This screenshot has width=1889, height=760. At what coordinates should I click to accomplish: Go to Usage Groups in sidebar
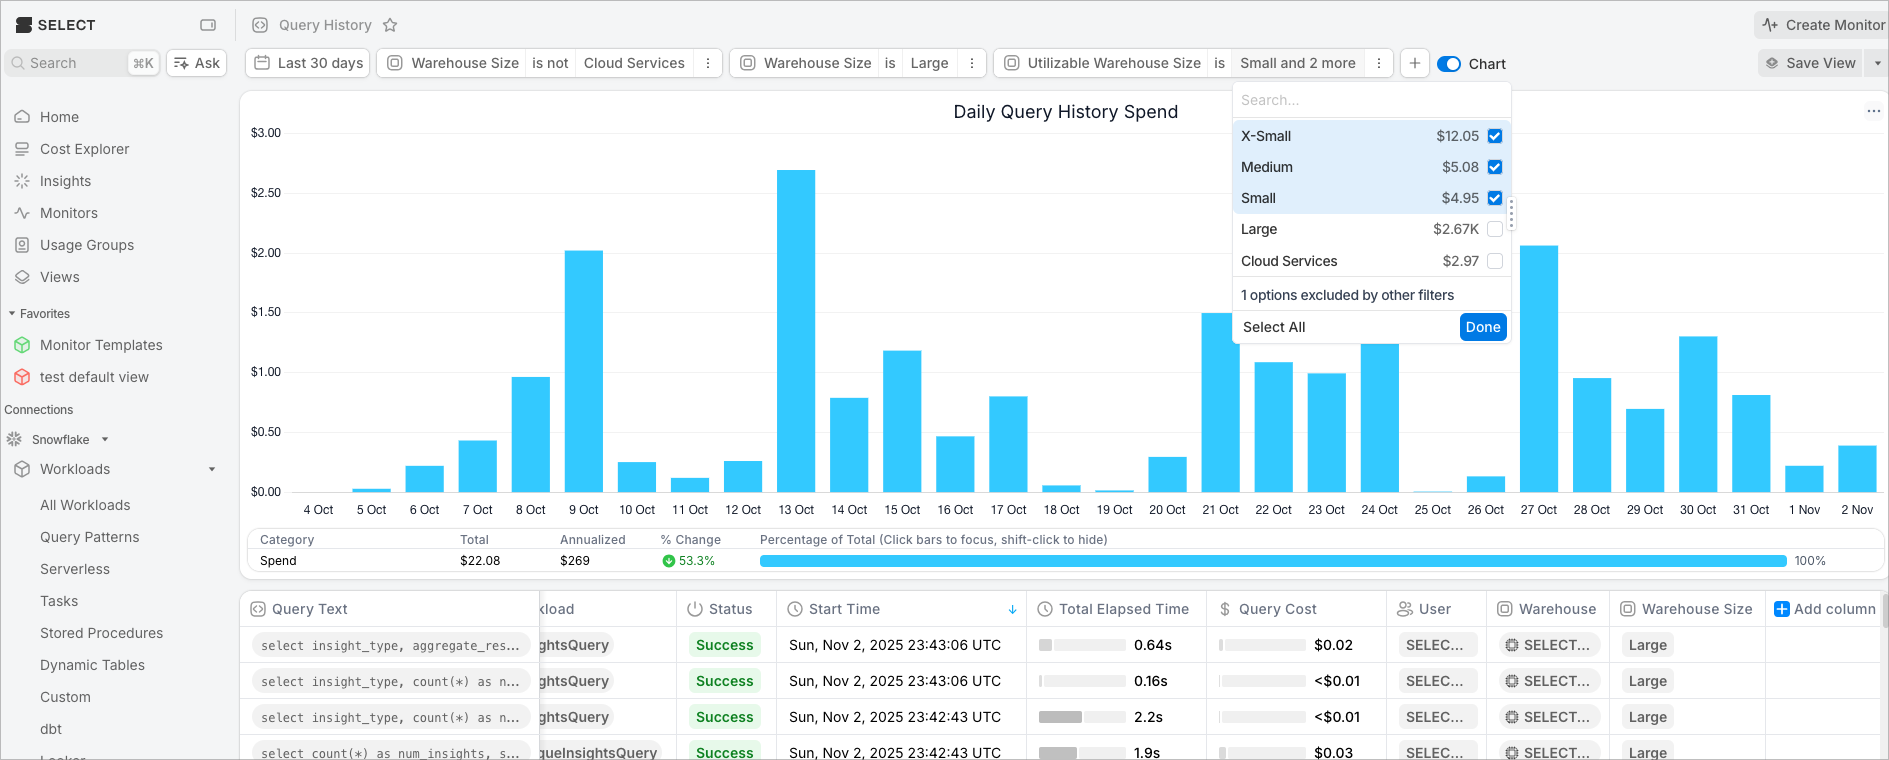(86, 245)
